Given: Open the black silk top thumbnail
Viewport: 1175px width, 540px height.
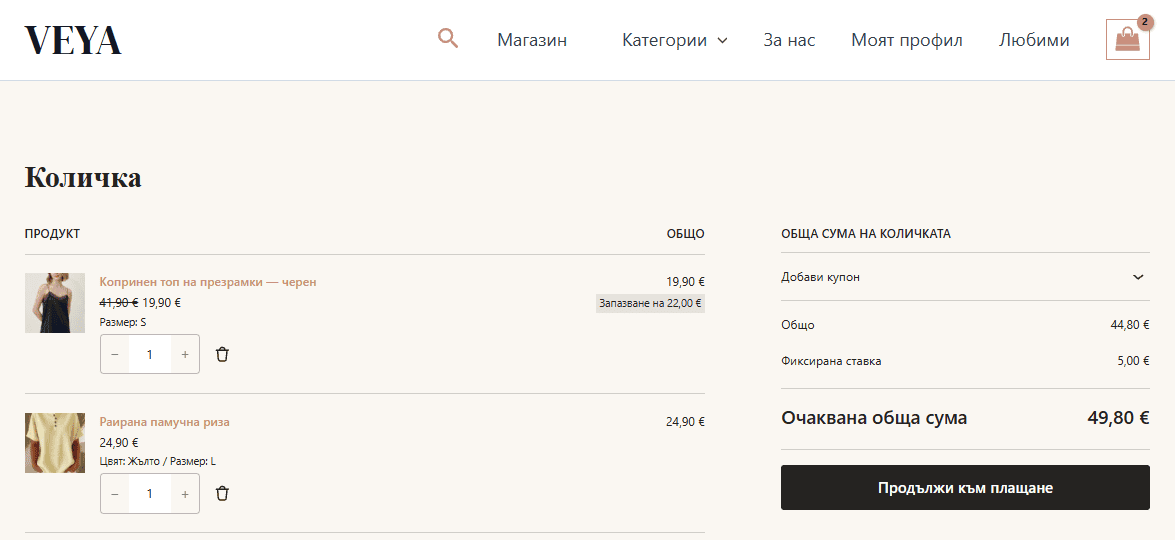Looking at the screenshot, I should pos(55,303).
